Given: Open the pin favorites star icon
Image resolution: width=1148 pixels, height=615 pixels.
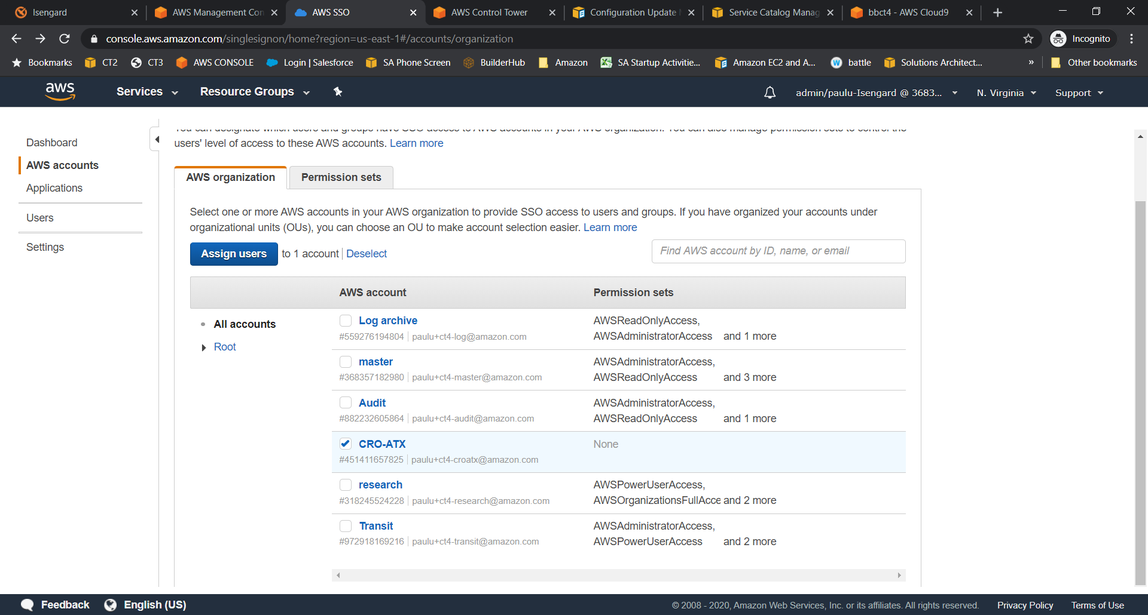Looking at the screenshot, I should click(338, 92).
